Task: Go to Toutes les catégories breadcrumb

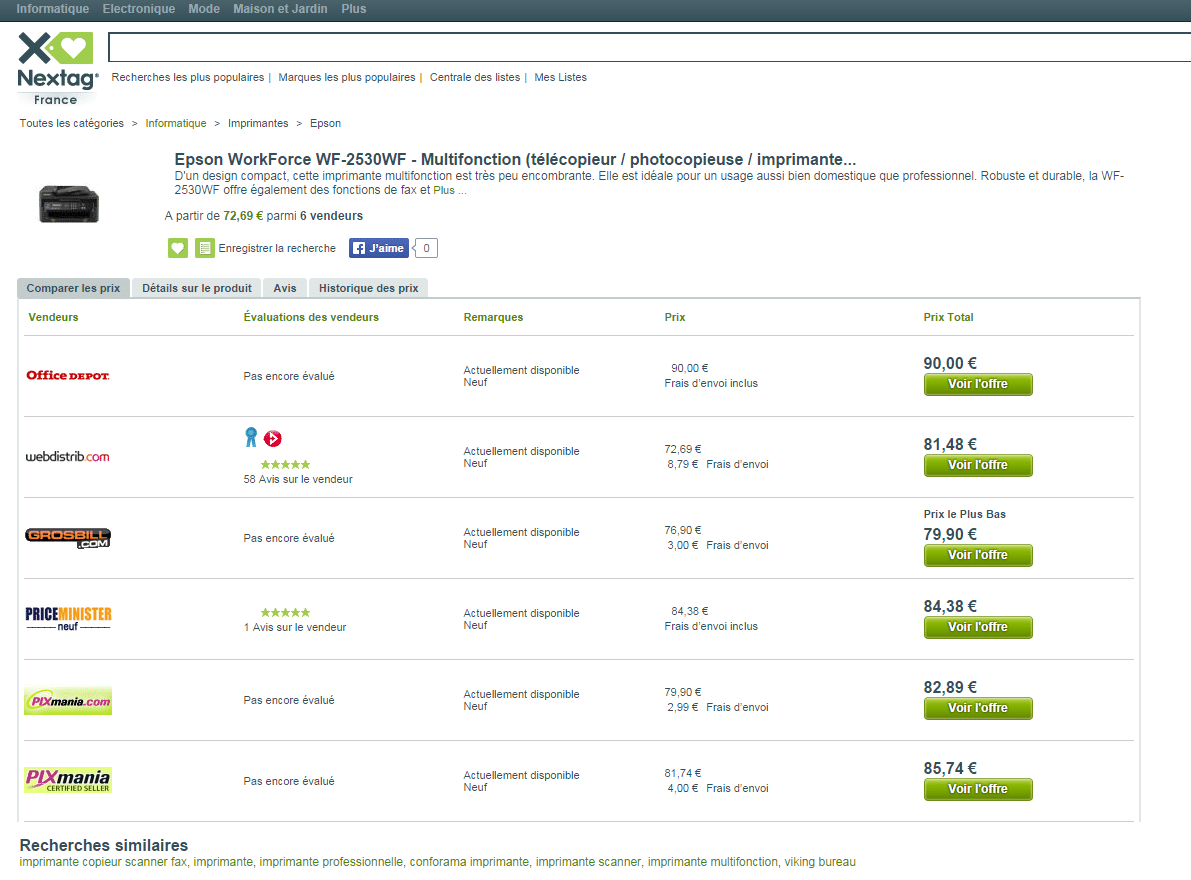Action: click(71, 123)
